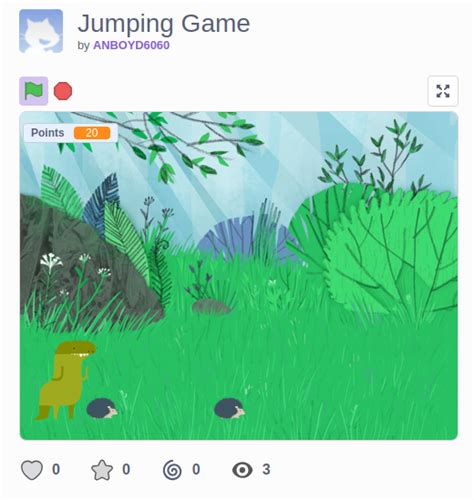Click the olive dinosaur sprite
The width and height of the screenshot is (474, 500).
click(x=65, y=380)
